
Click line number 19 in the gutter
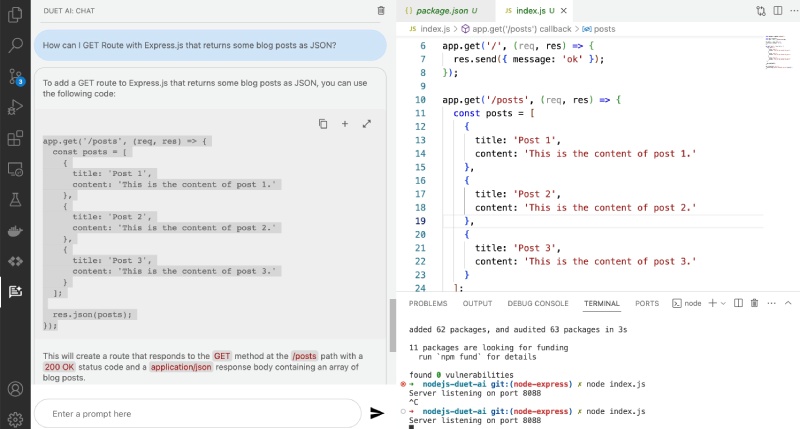tap(420, 221)
